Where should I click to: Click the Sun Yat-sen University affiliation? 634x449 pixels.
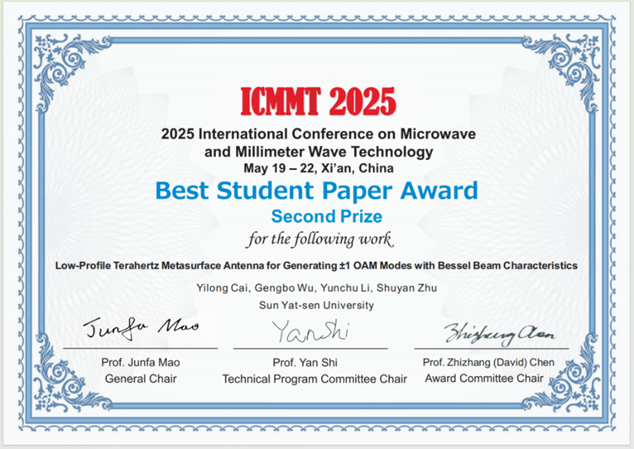pyautogui.click(x=317, y=305)
